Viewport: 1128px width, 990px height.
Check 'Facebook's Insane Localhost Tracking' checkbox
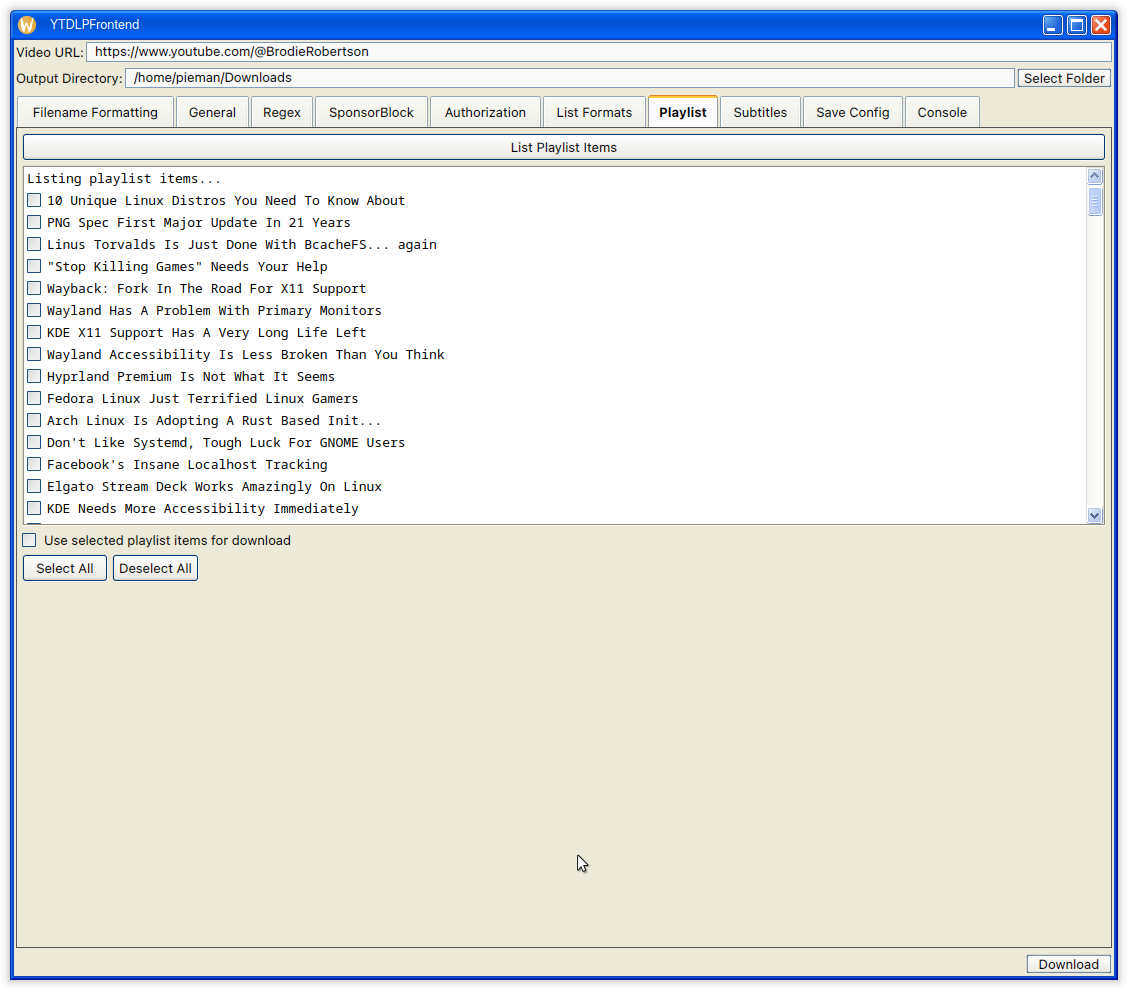(x=34, y=464)
